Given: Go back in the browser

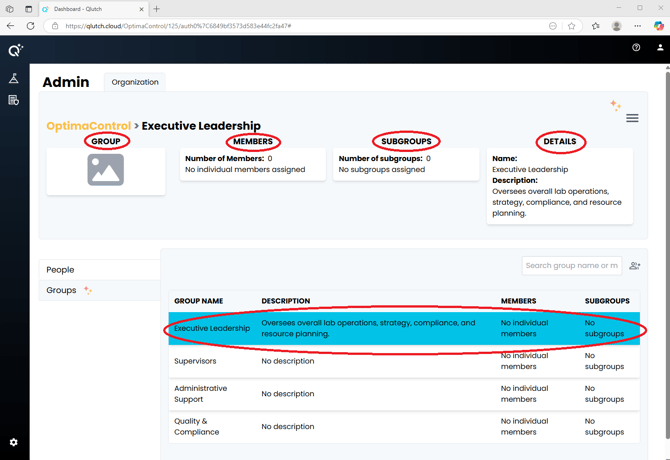Looking at the screenshot, I should [x=11, y=26].
